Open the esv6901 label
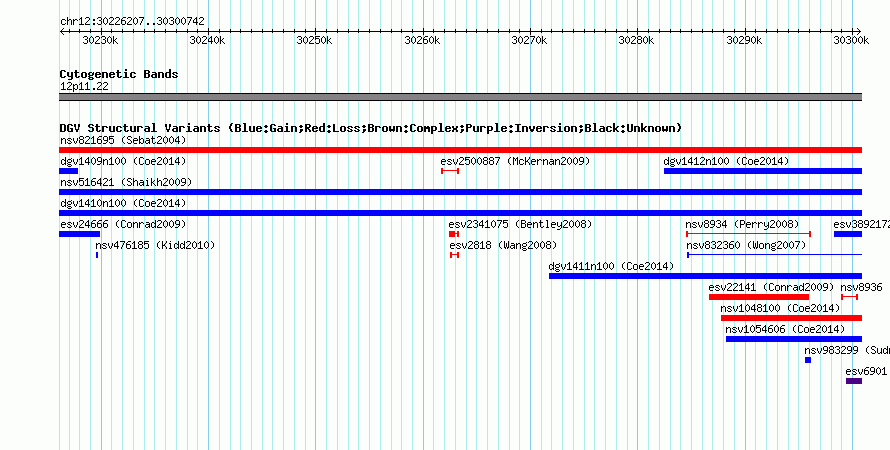The width and height of the screenshot is (890, 450). 866,371
